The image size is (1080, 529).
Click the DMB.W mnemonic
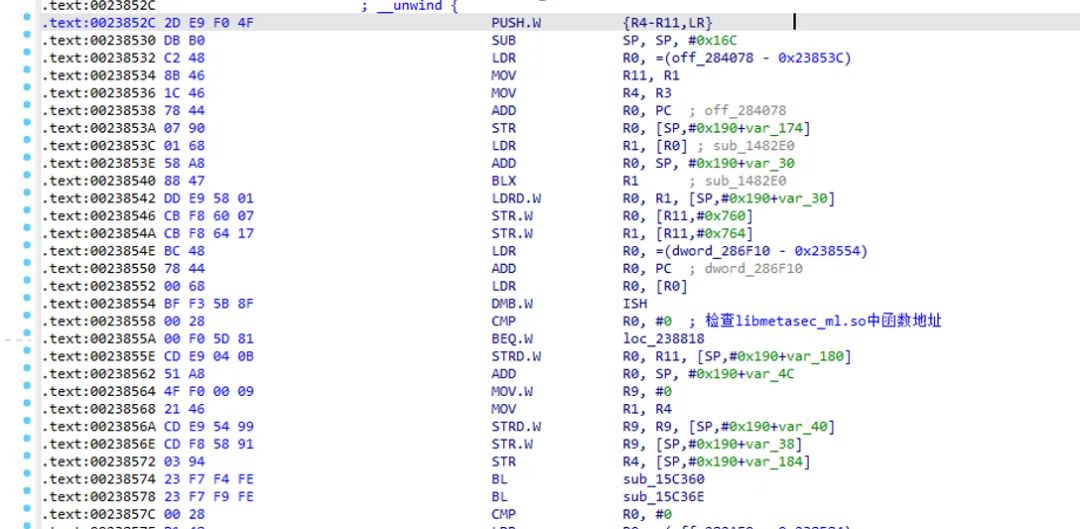point(512,304)
